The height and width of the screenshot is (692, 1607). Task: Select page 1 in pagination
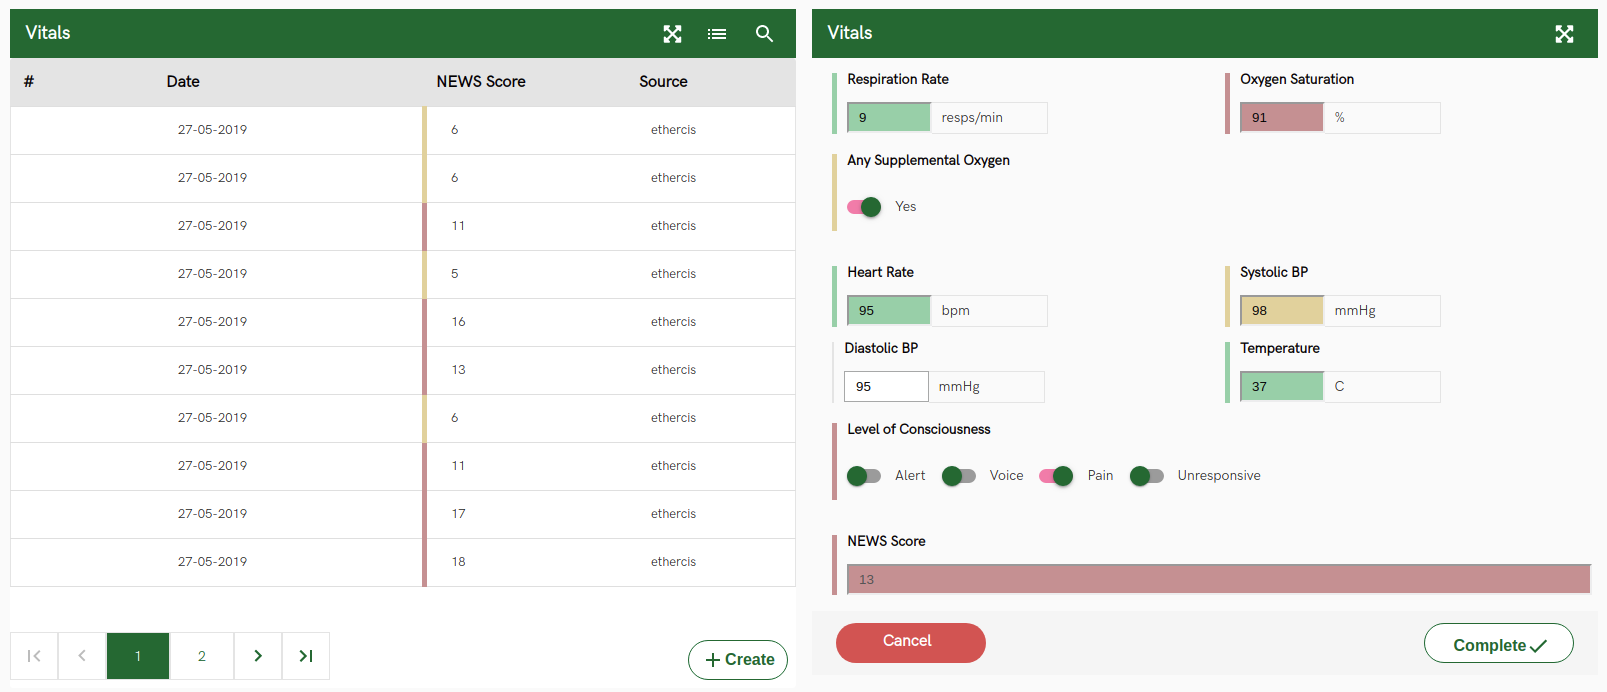tap(138, 656)
